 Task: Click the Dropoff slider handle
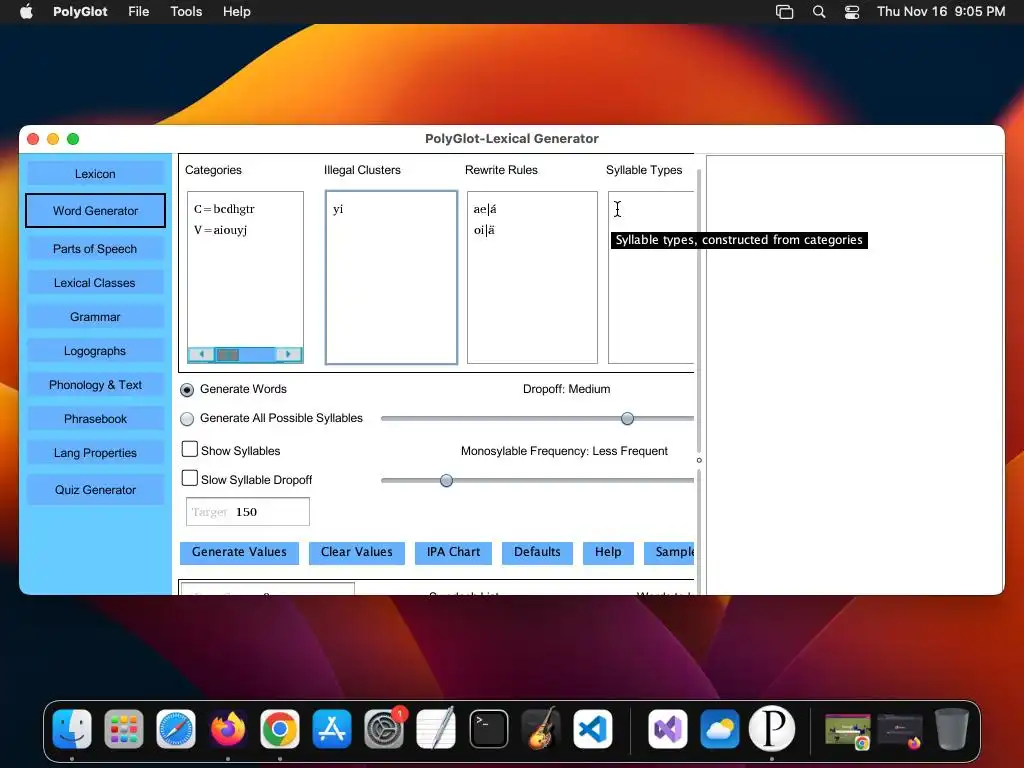(627, 419)
